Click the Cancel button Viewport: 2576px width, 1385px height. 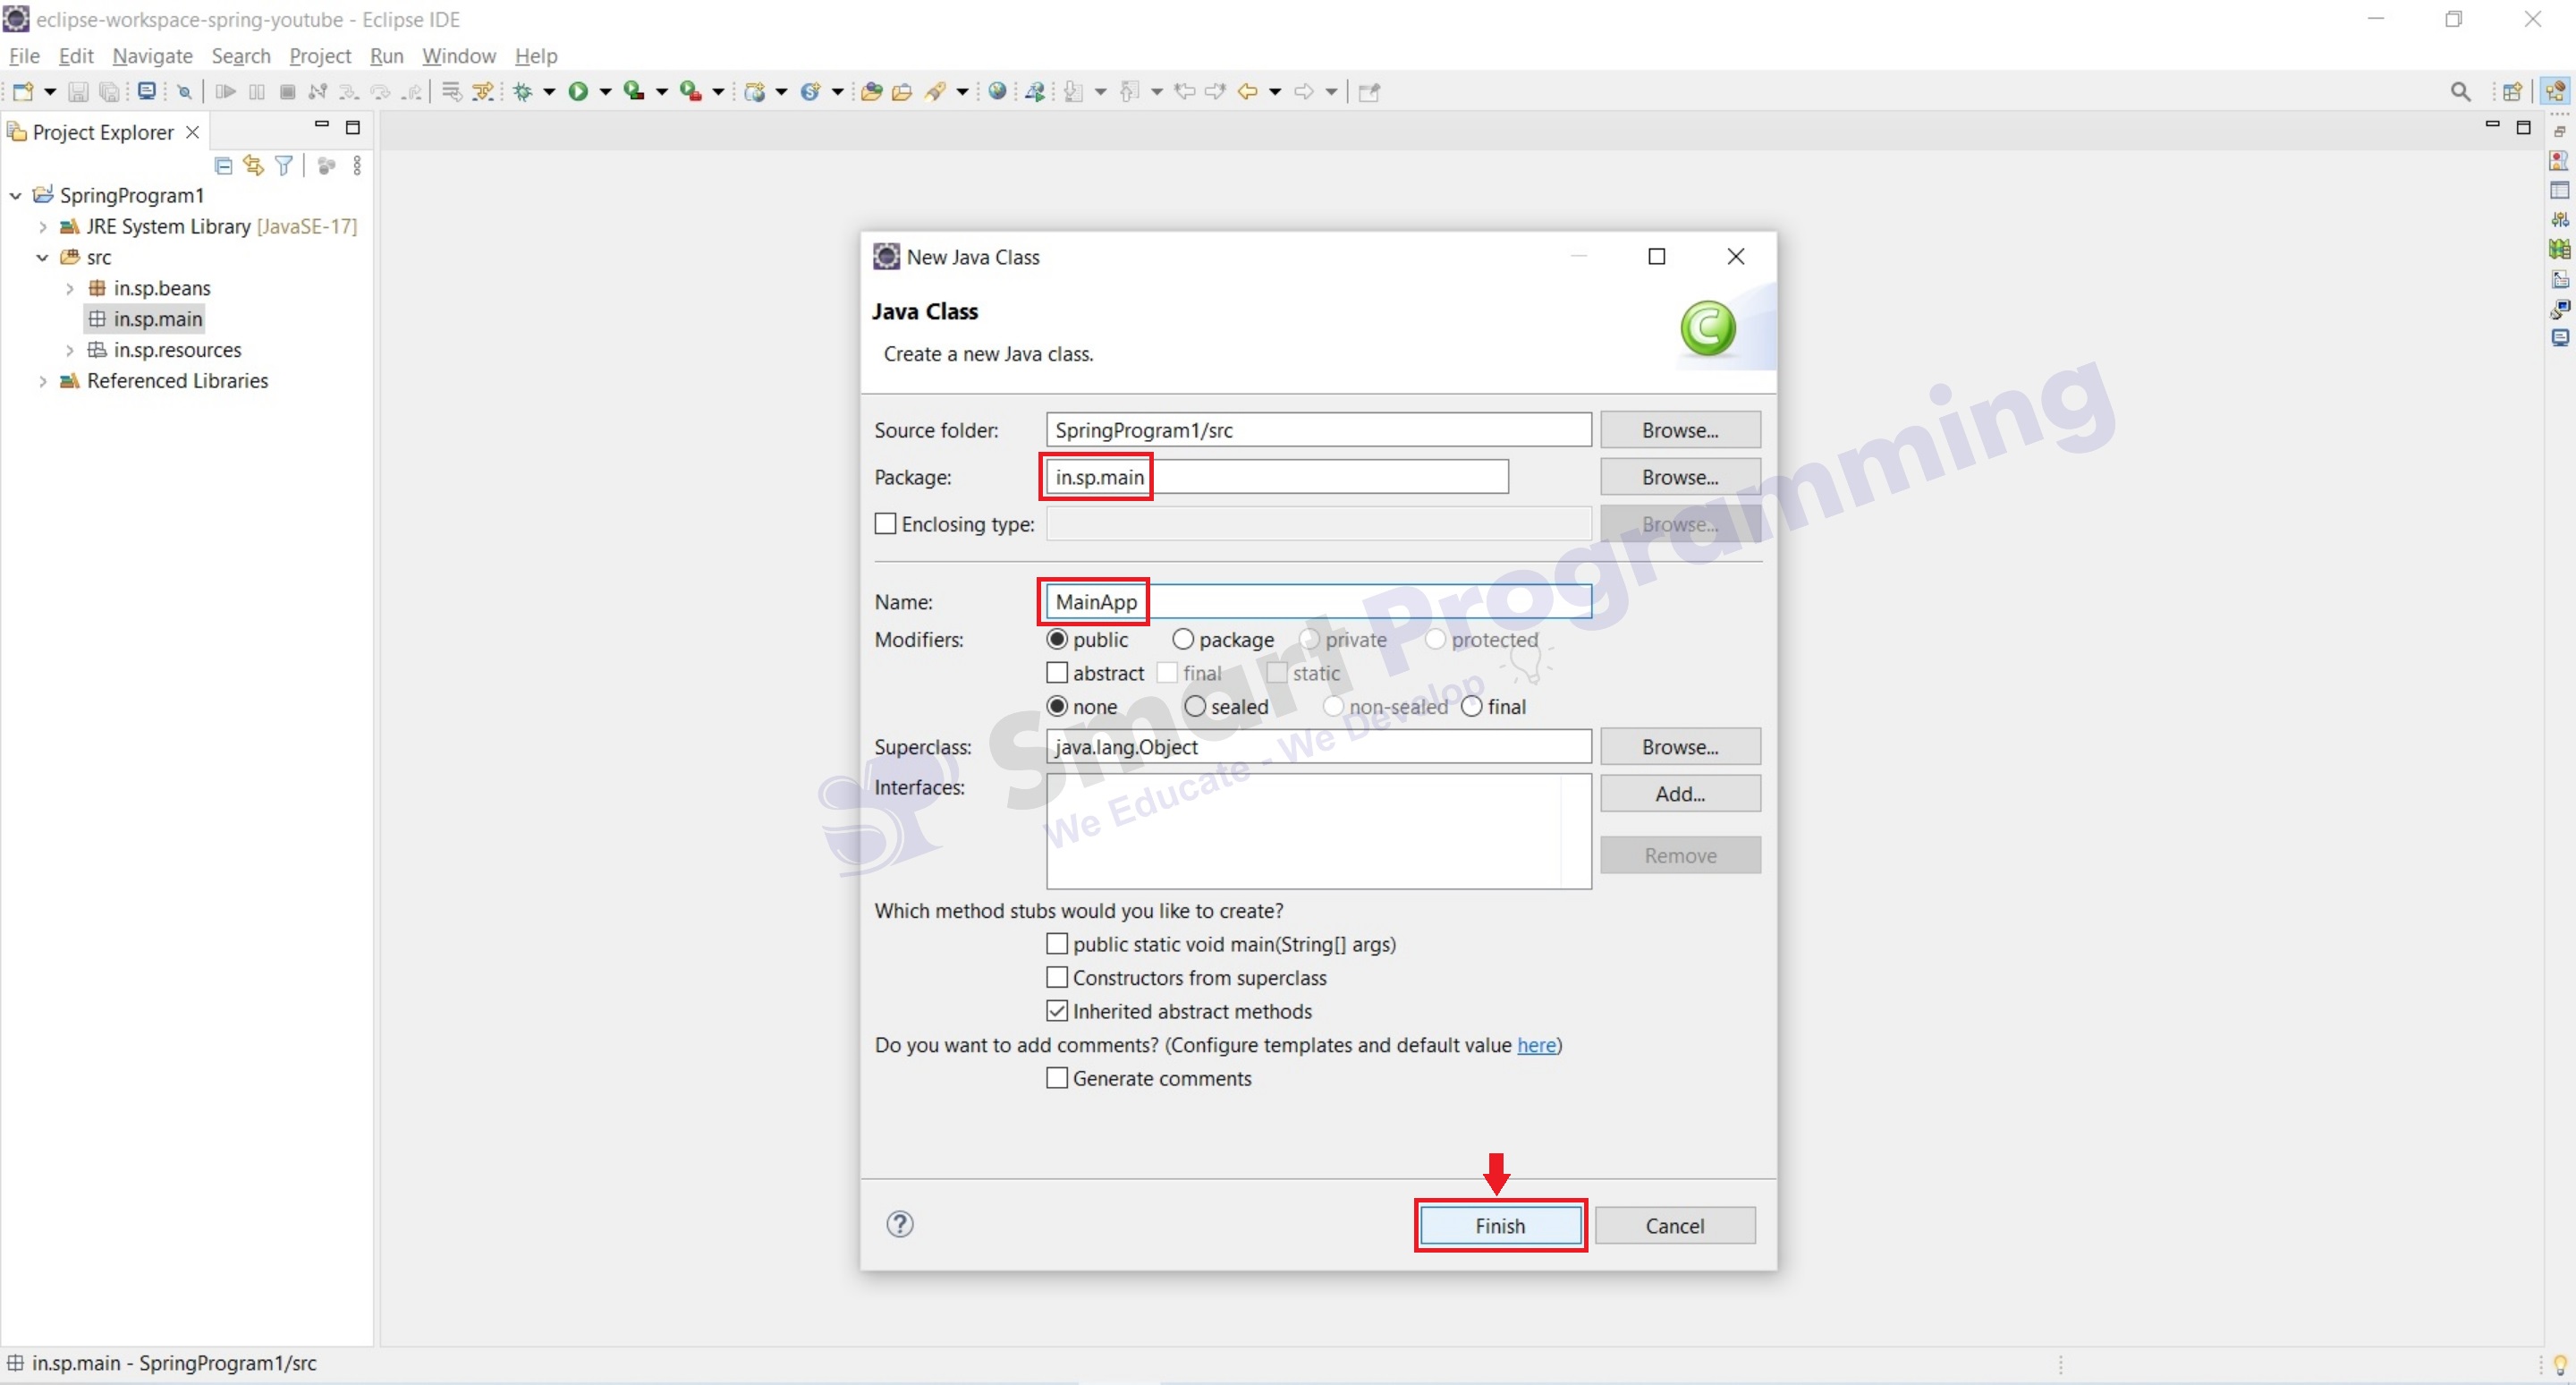pos(1675,1226)
